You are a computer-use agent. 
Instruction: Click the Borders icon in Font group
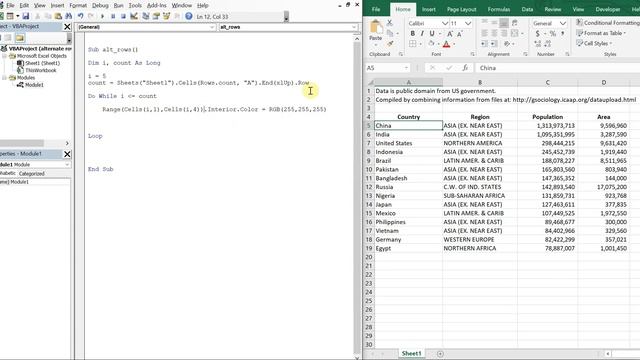(x=413, y=43)
